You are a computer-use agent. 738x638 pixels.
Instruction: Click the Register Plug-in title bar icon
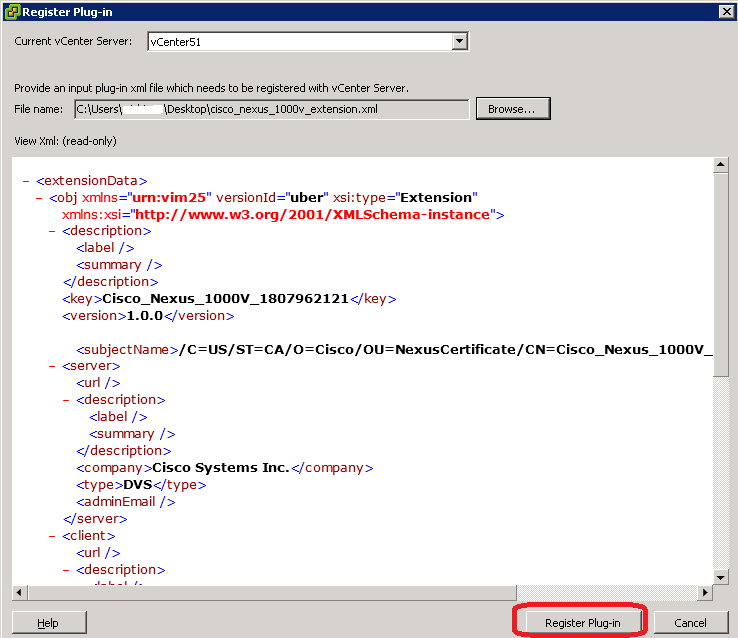pos(12,12)
